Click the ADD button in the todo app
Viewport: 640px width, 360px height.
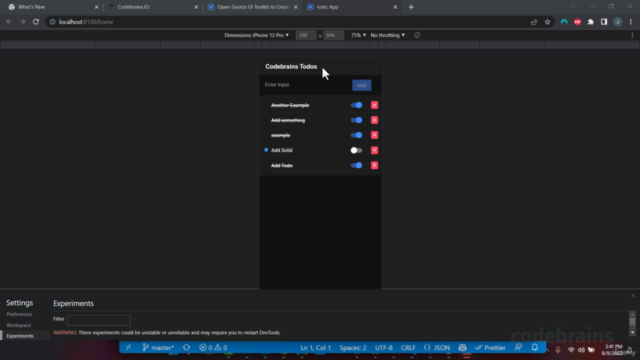click(362, 85)
